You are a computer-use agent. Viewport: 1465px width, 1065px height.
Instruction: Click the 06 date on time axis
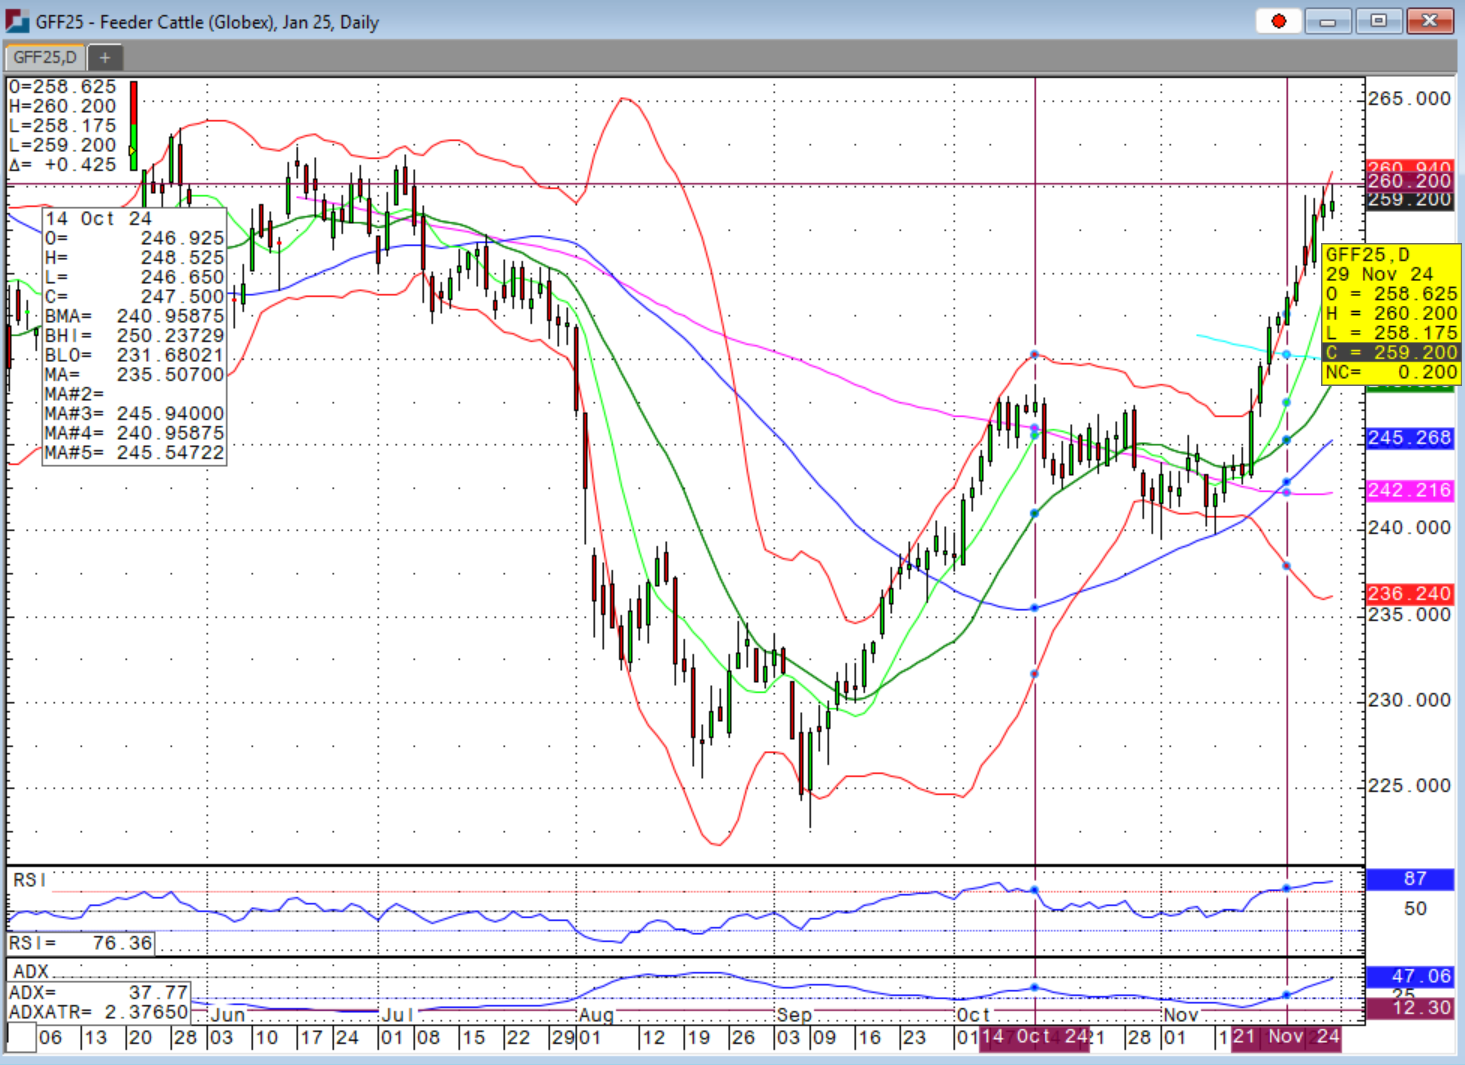[50, 1038]
